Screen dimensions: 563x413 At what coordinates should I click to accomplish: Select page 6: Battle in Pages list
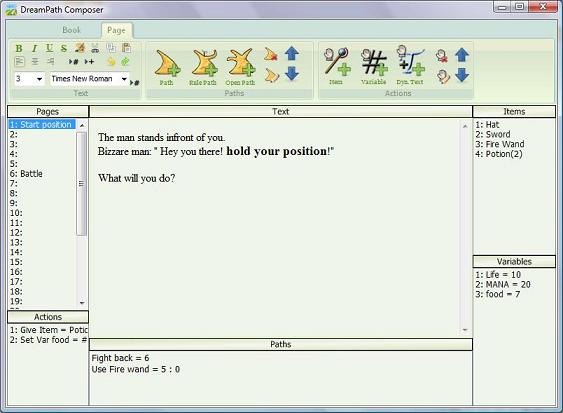(x=26, y=174)
